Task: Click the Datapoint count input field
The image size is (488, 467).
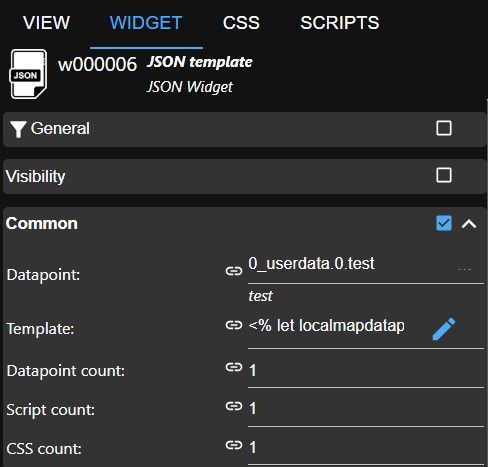Action: coord(366,371)
